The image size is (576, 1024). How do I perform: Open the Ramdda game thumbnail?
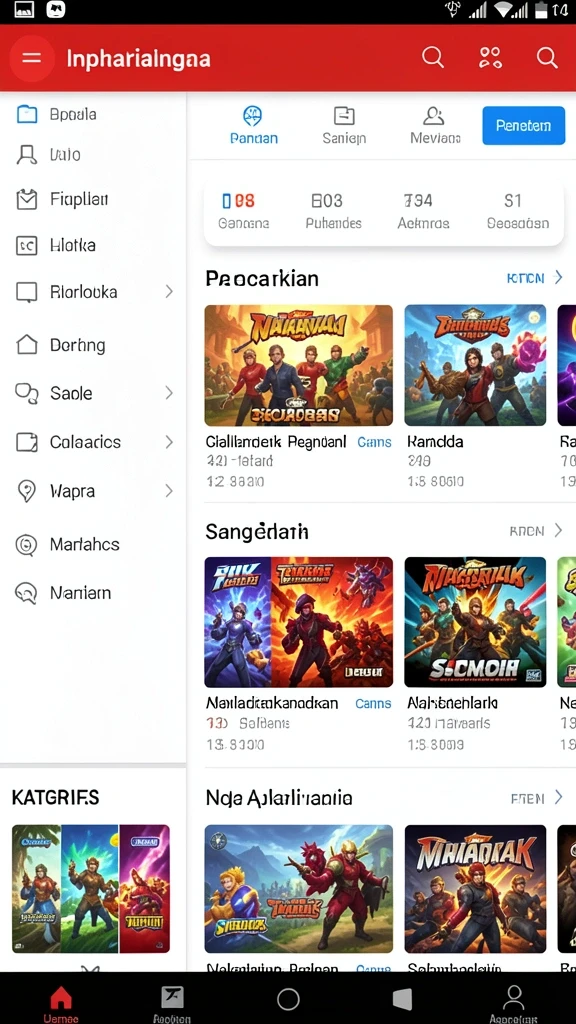click(475, 365)
